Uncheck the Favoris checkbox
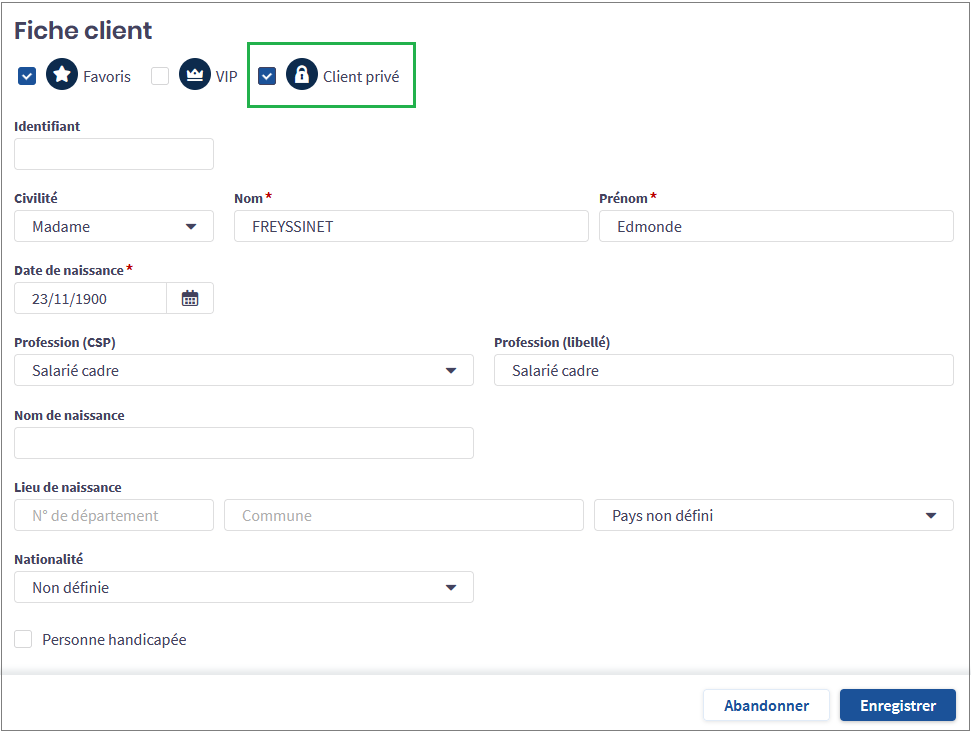 point(27,76)
